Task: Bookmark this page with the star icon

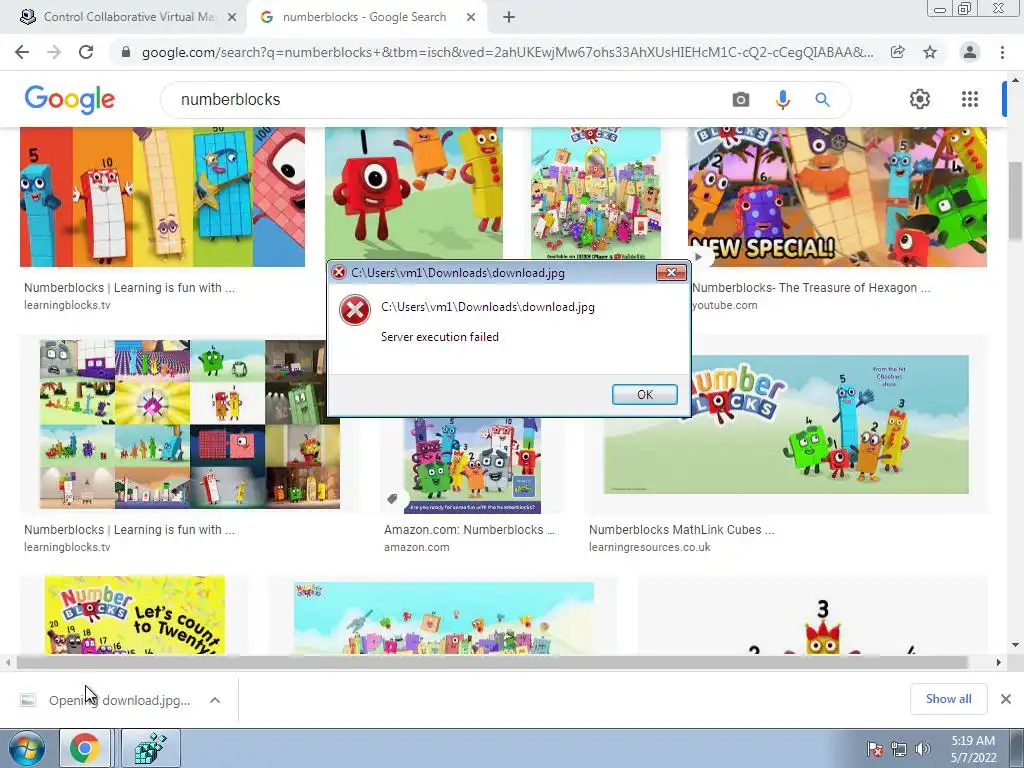Action: click(x=930, y=52)
